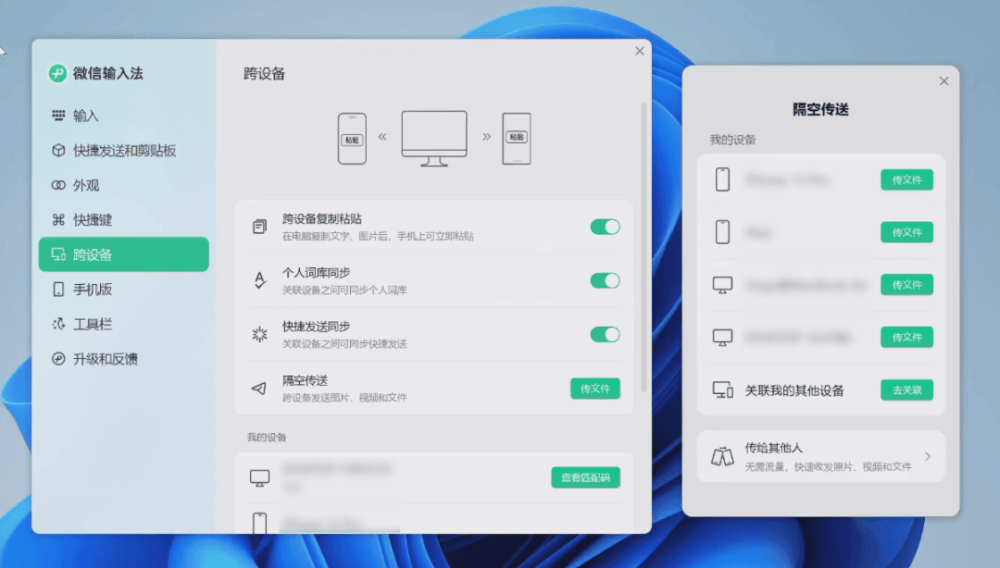1000x568 pixels.
Task: Expand 传给其他人 with the chevron arrow
Action: coord(928,456)
